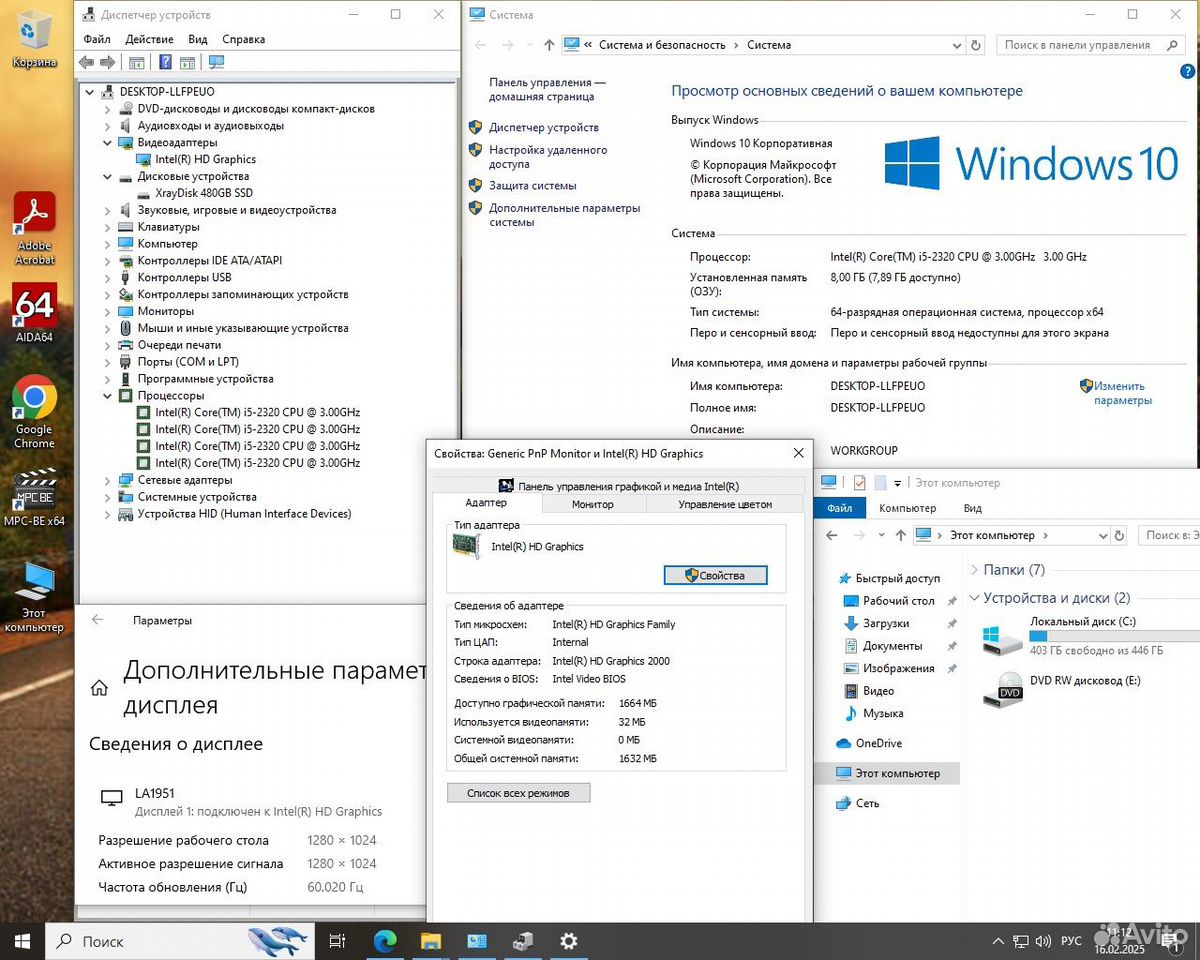Collapse 'Видеоадаптеры' tree node
1200x960 pixels.
[x=107, y=143]
